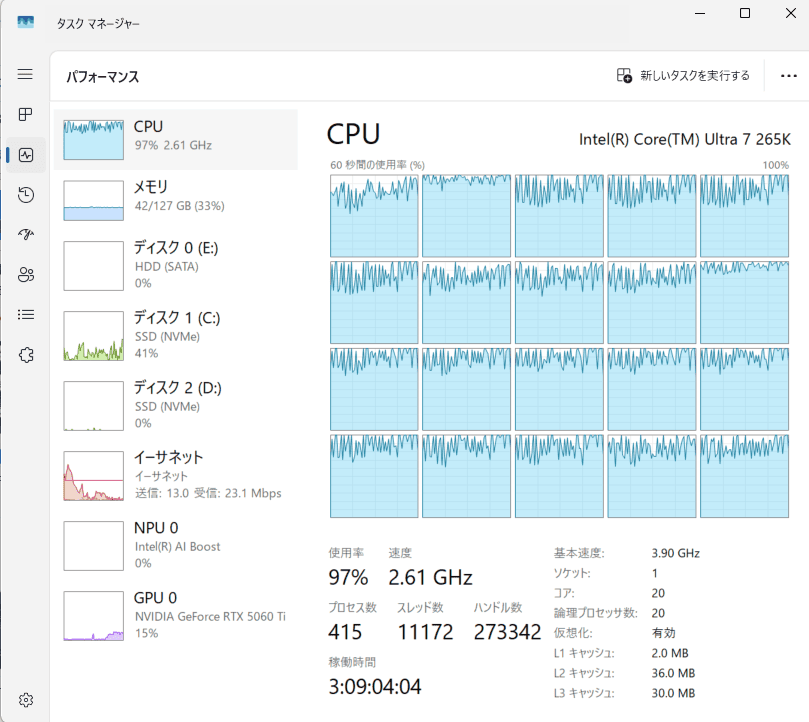809x722 pixels.
Task: Expand the navigation pane with the hamburger icon
Action: [25, 74]
